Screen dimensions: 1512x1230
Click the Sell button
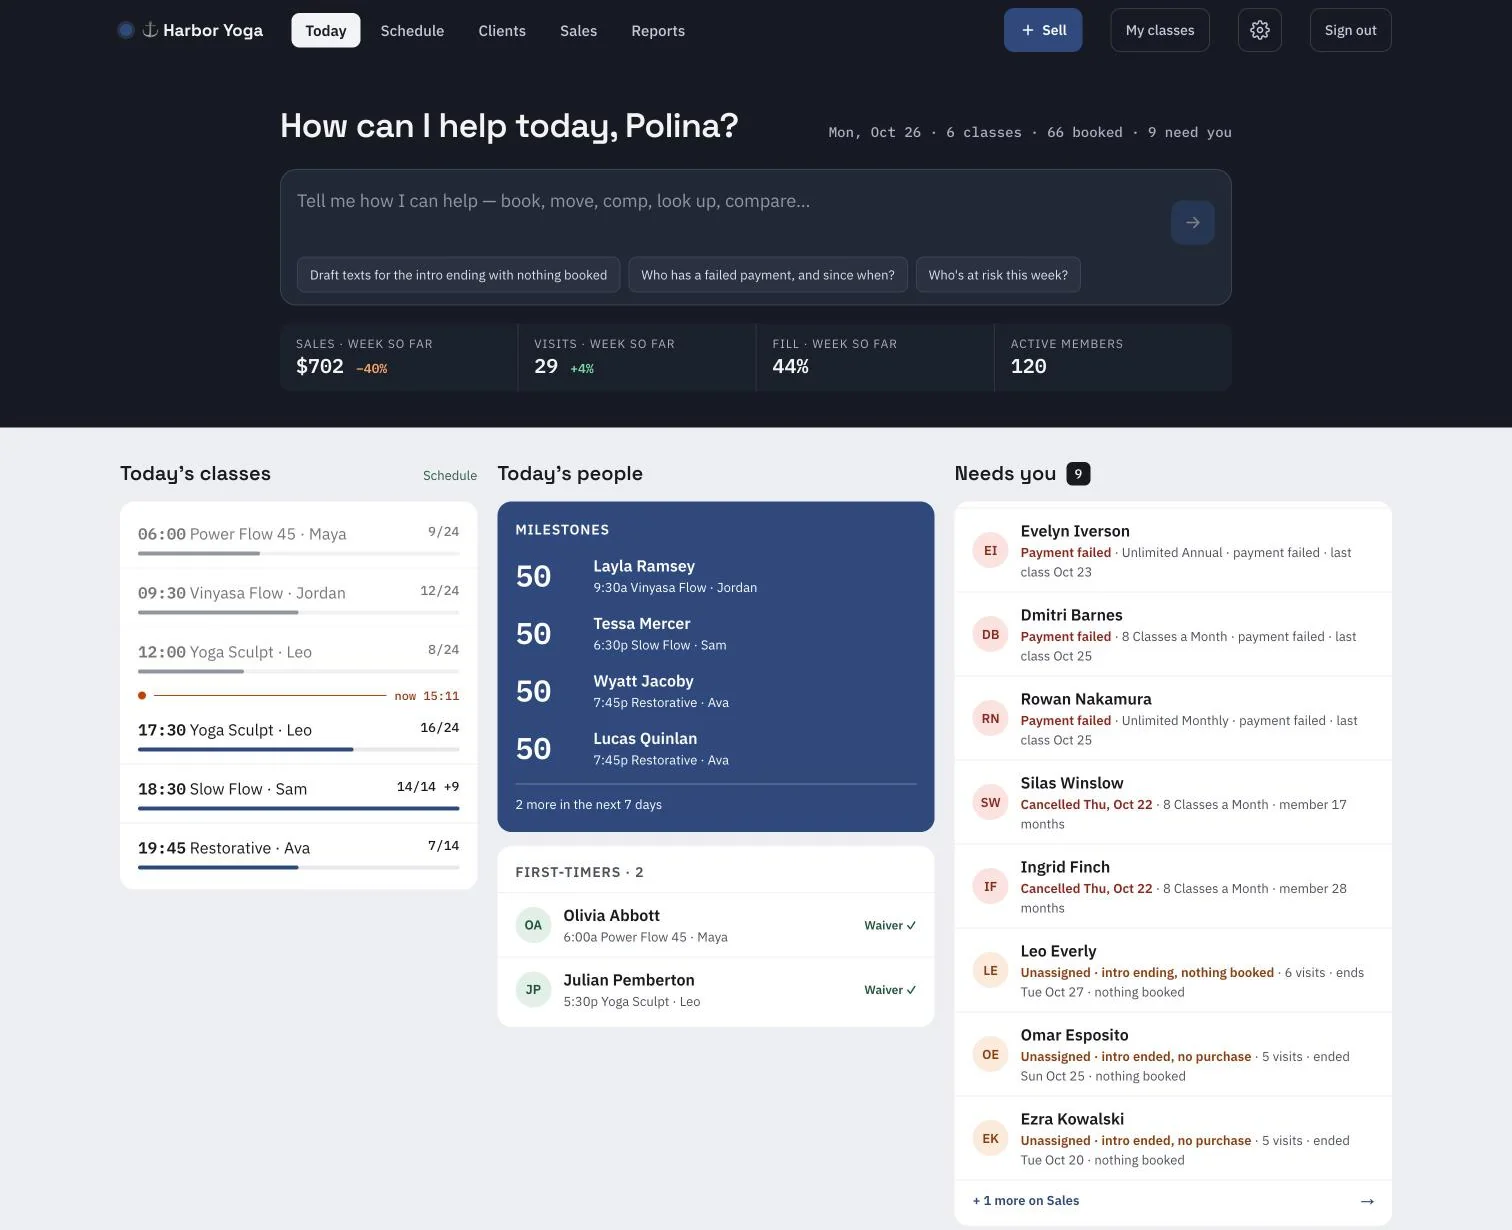coord(1043,30)
